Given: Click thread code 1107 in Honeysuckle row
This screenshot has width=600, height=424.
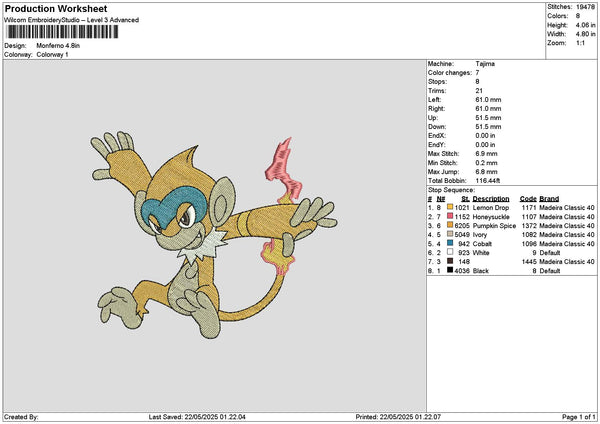Looking at the screenshot, I should pyautogui.click(x=529, y=217).
